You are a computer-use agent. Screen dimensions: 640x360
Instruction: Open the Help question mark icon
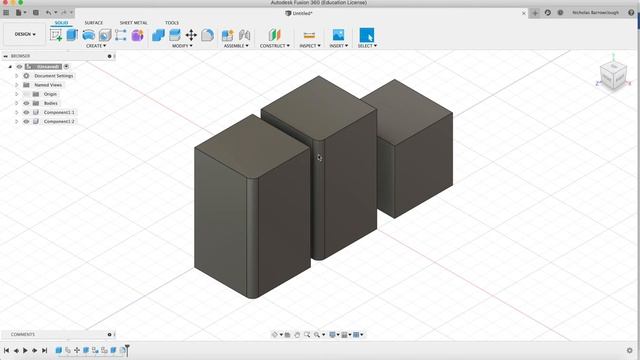pyautogui.click(x=631, y=13)
